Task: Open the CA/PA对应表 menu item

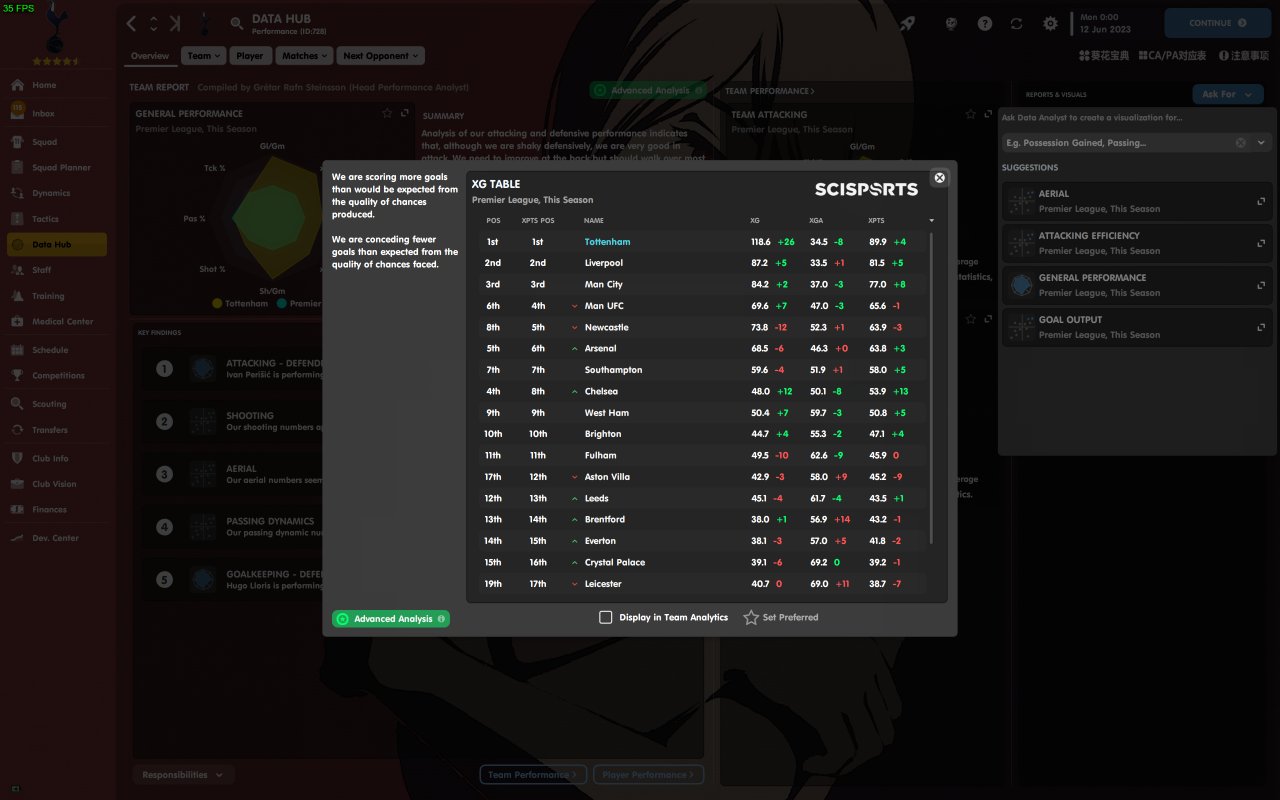Action: (1172, 56)
